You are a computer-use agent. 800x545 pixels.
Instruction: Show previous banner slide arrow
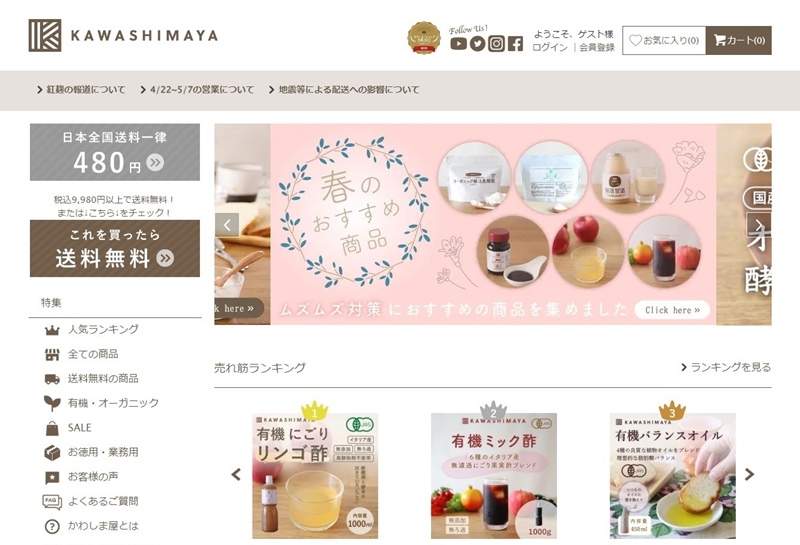[227, 225]
